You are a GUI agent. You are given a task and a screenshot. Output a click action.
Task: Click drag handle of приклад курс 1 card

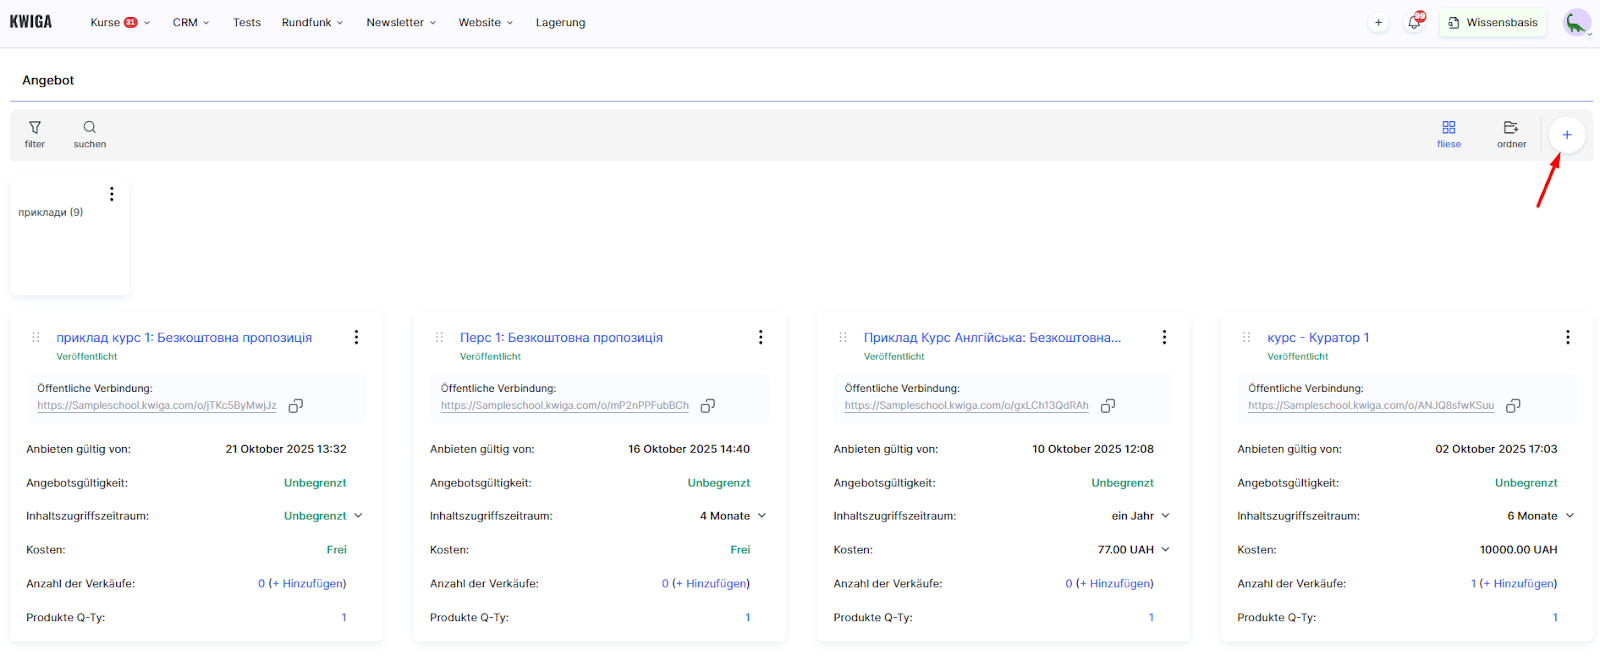point(36,338)
